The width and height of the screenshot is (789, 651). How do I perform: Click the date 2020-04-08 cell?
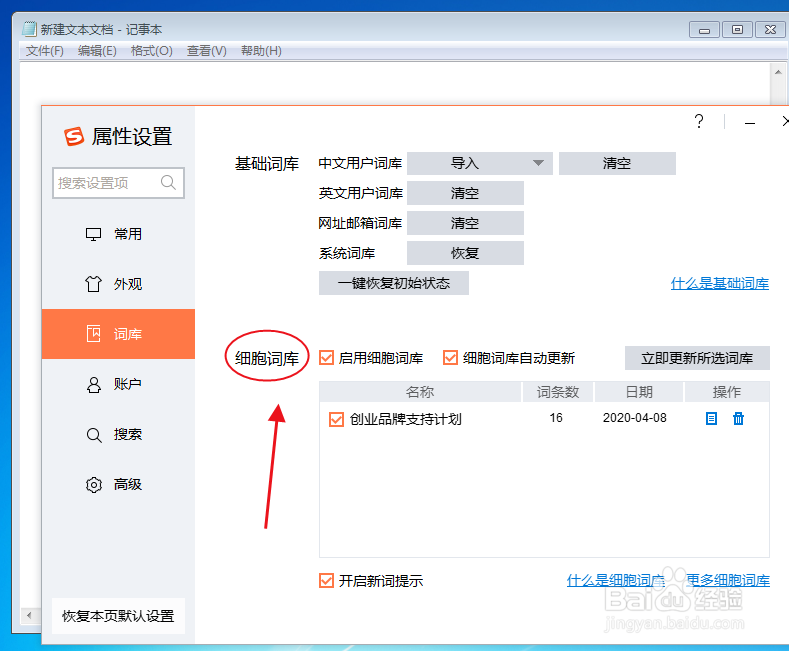coord(635,418)
